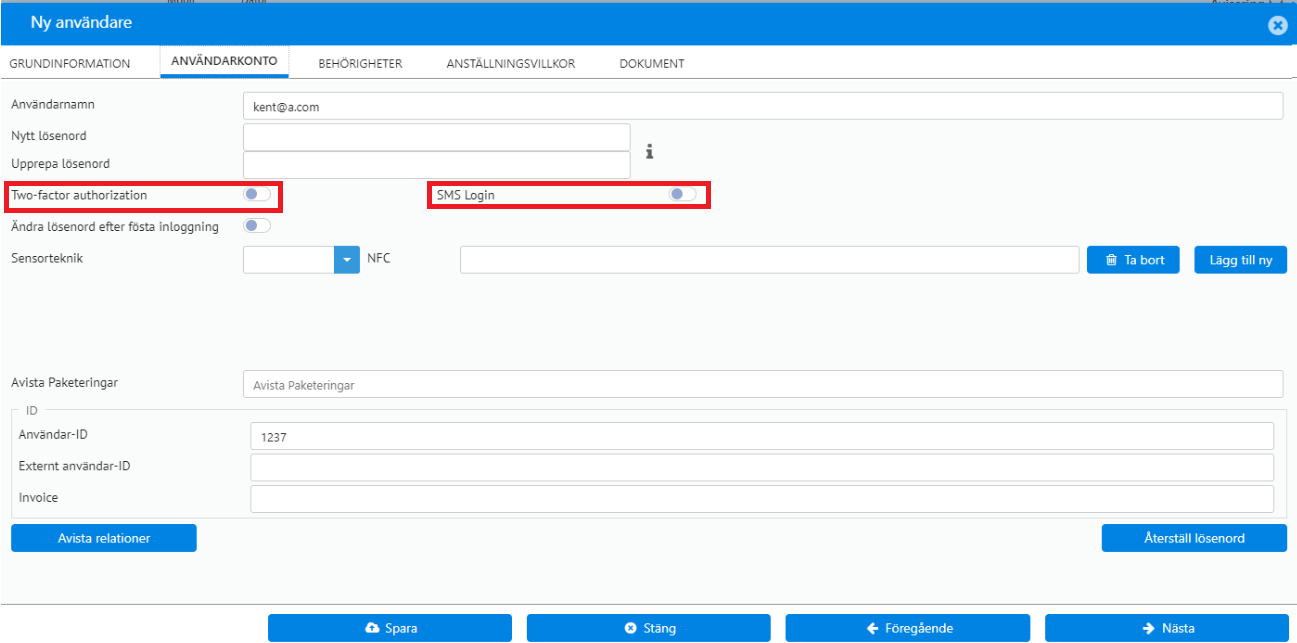The height and width of the screenshot is (643, 1297).
Task: Click the Invoice input field
Action: point(762,499)
